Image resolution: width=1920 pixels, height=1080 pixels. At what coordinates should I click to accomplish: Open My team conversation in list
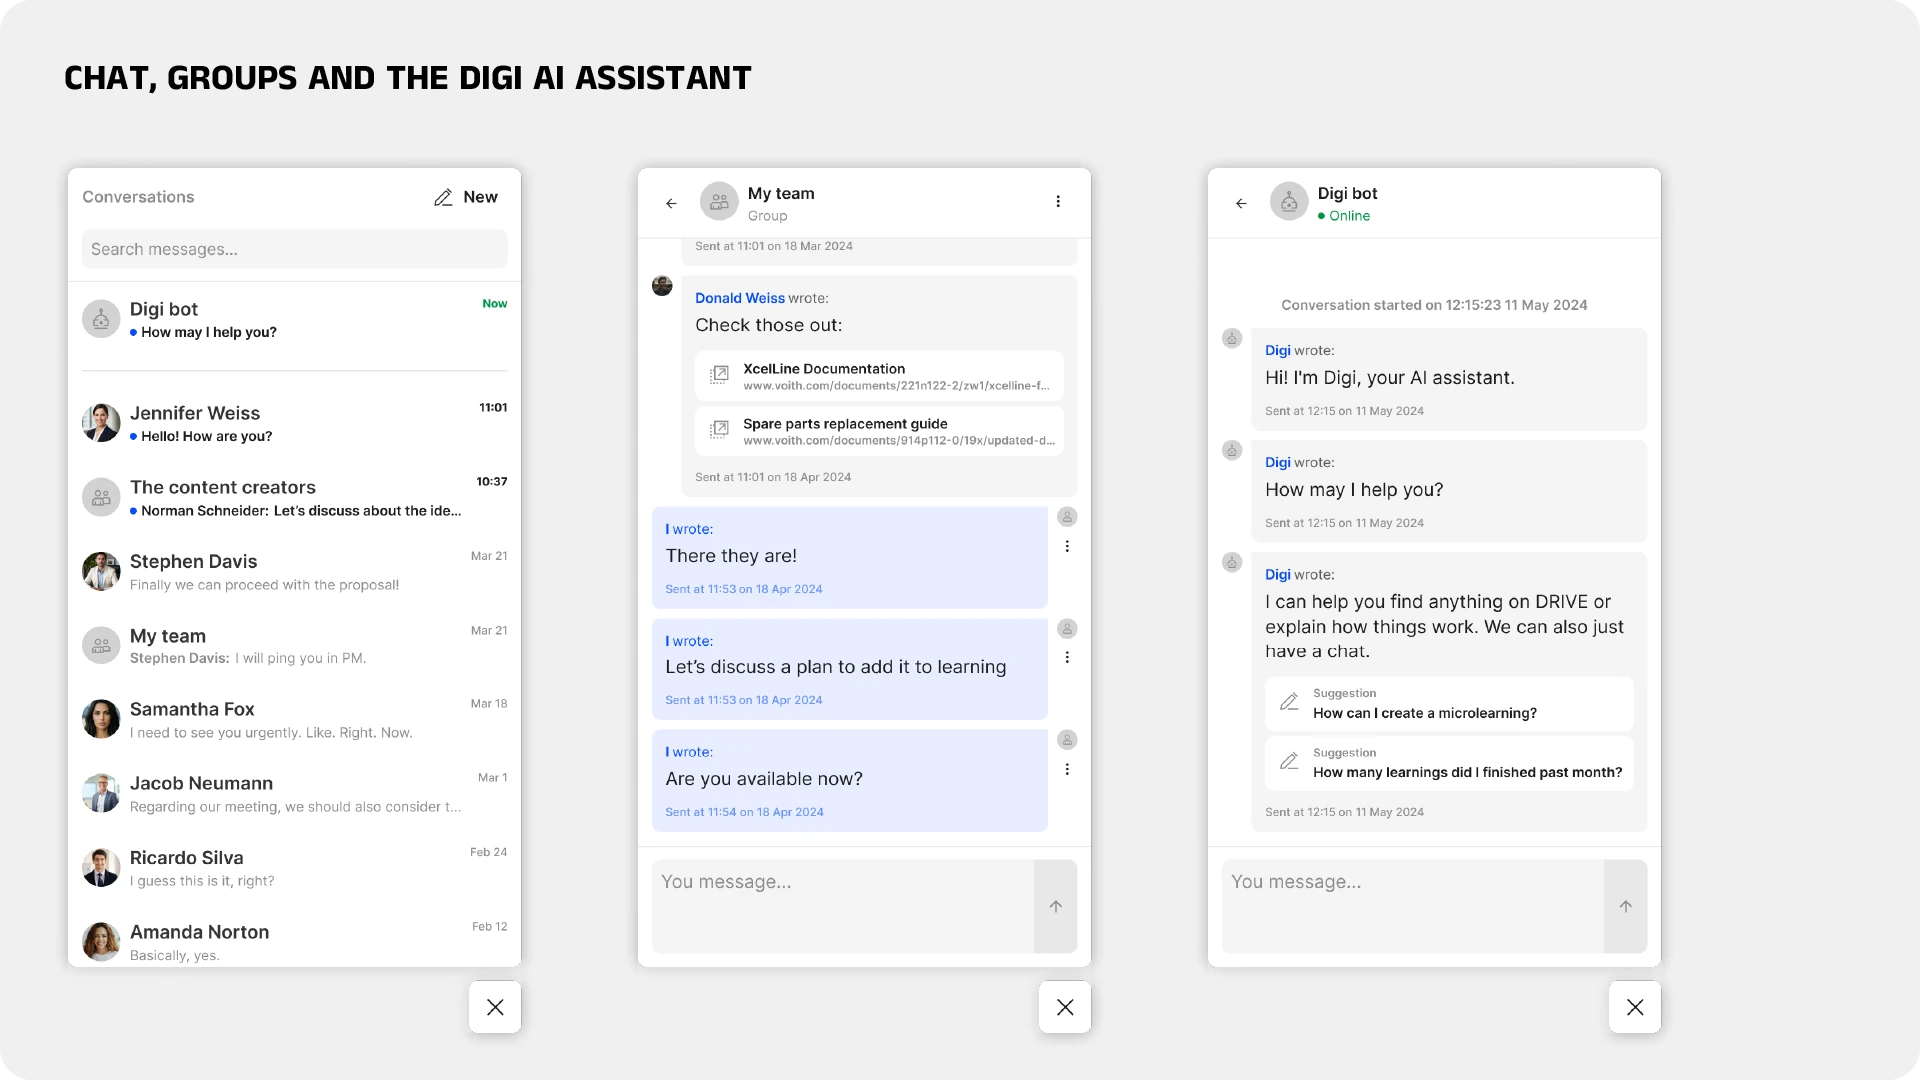click(295, 646)
